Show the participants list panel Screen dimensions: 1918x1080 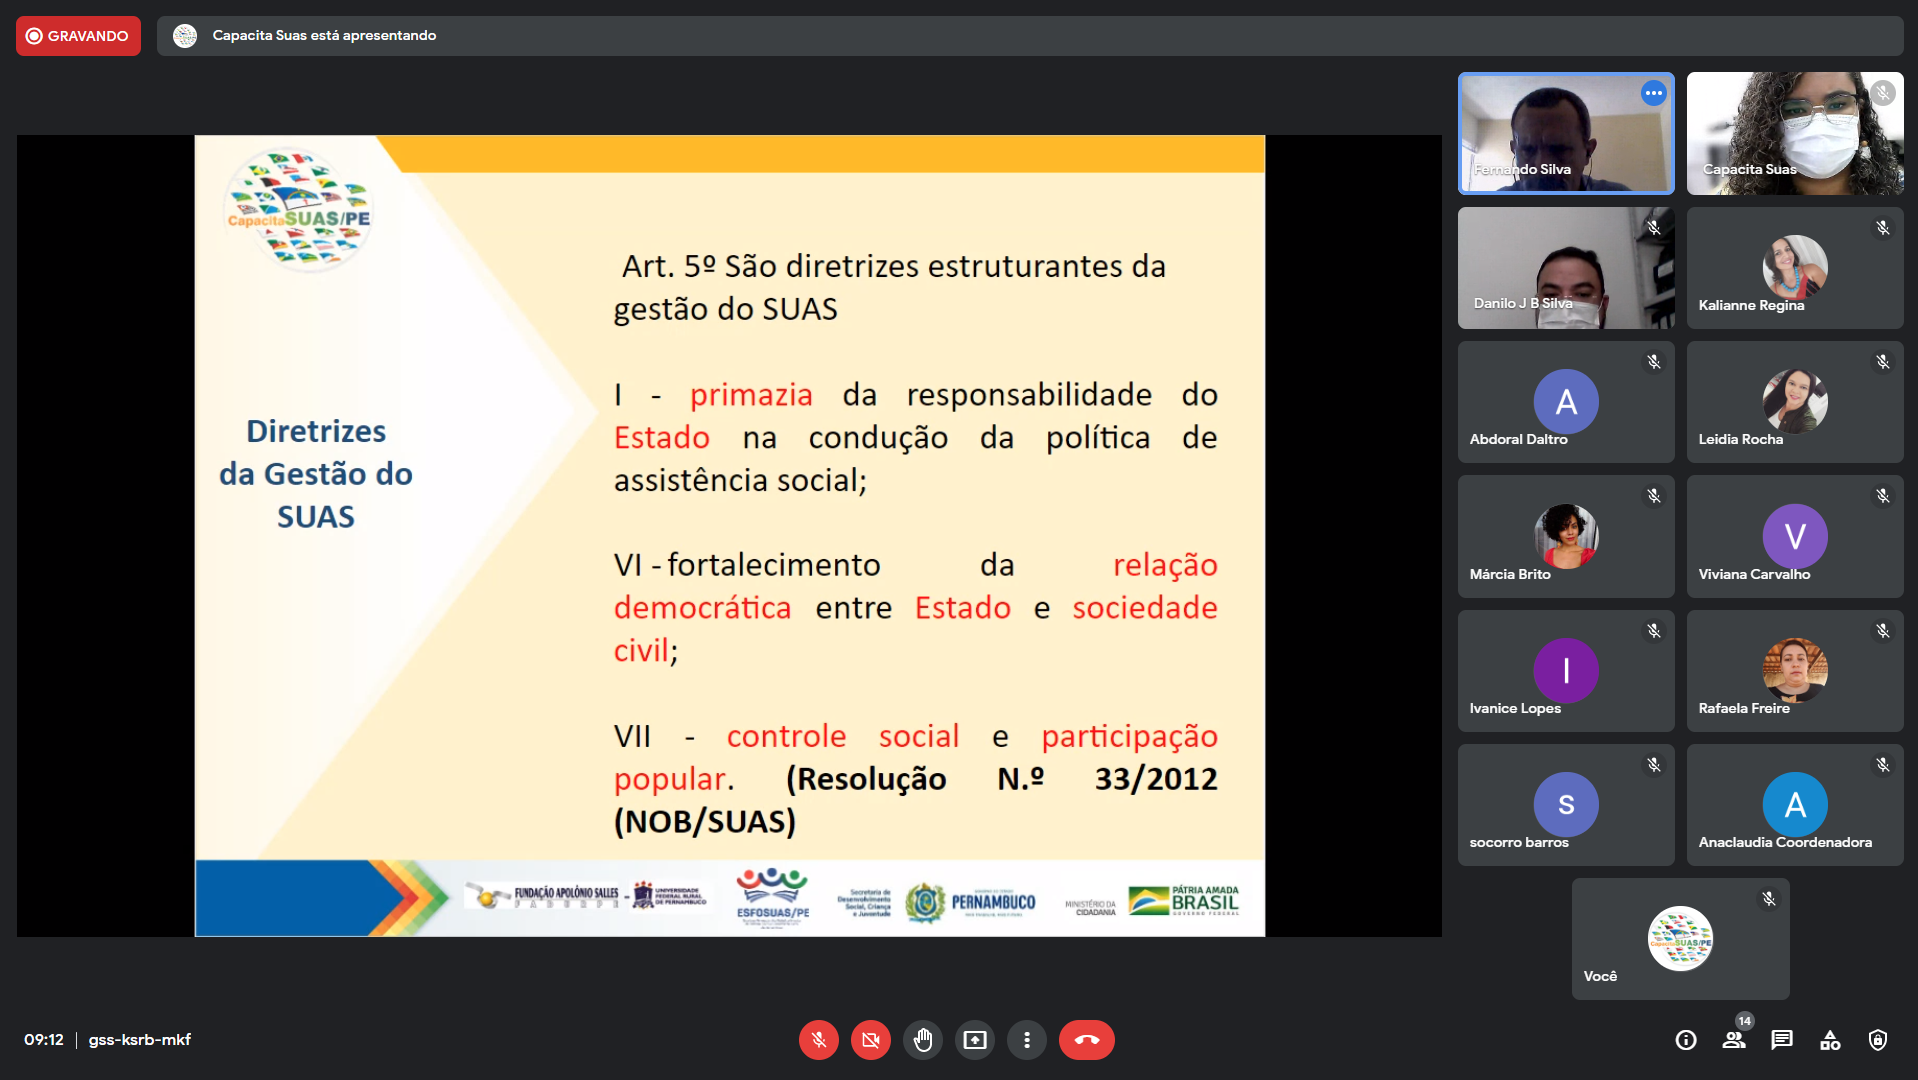pyautogui.click(x=1734, y=1040)
